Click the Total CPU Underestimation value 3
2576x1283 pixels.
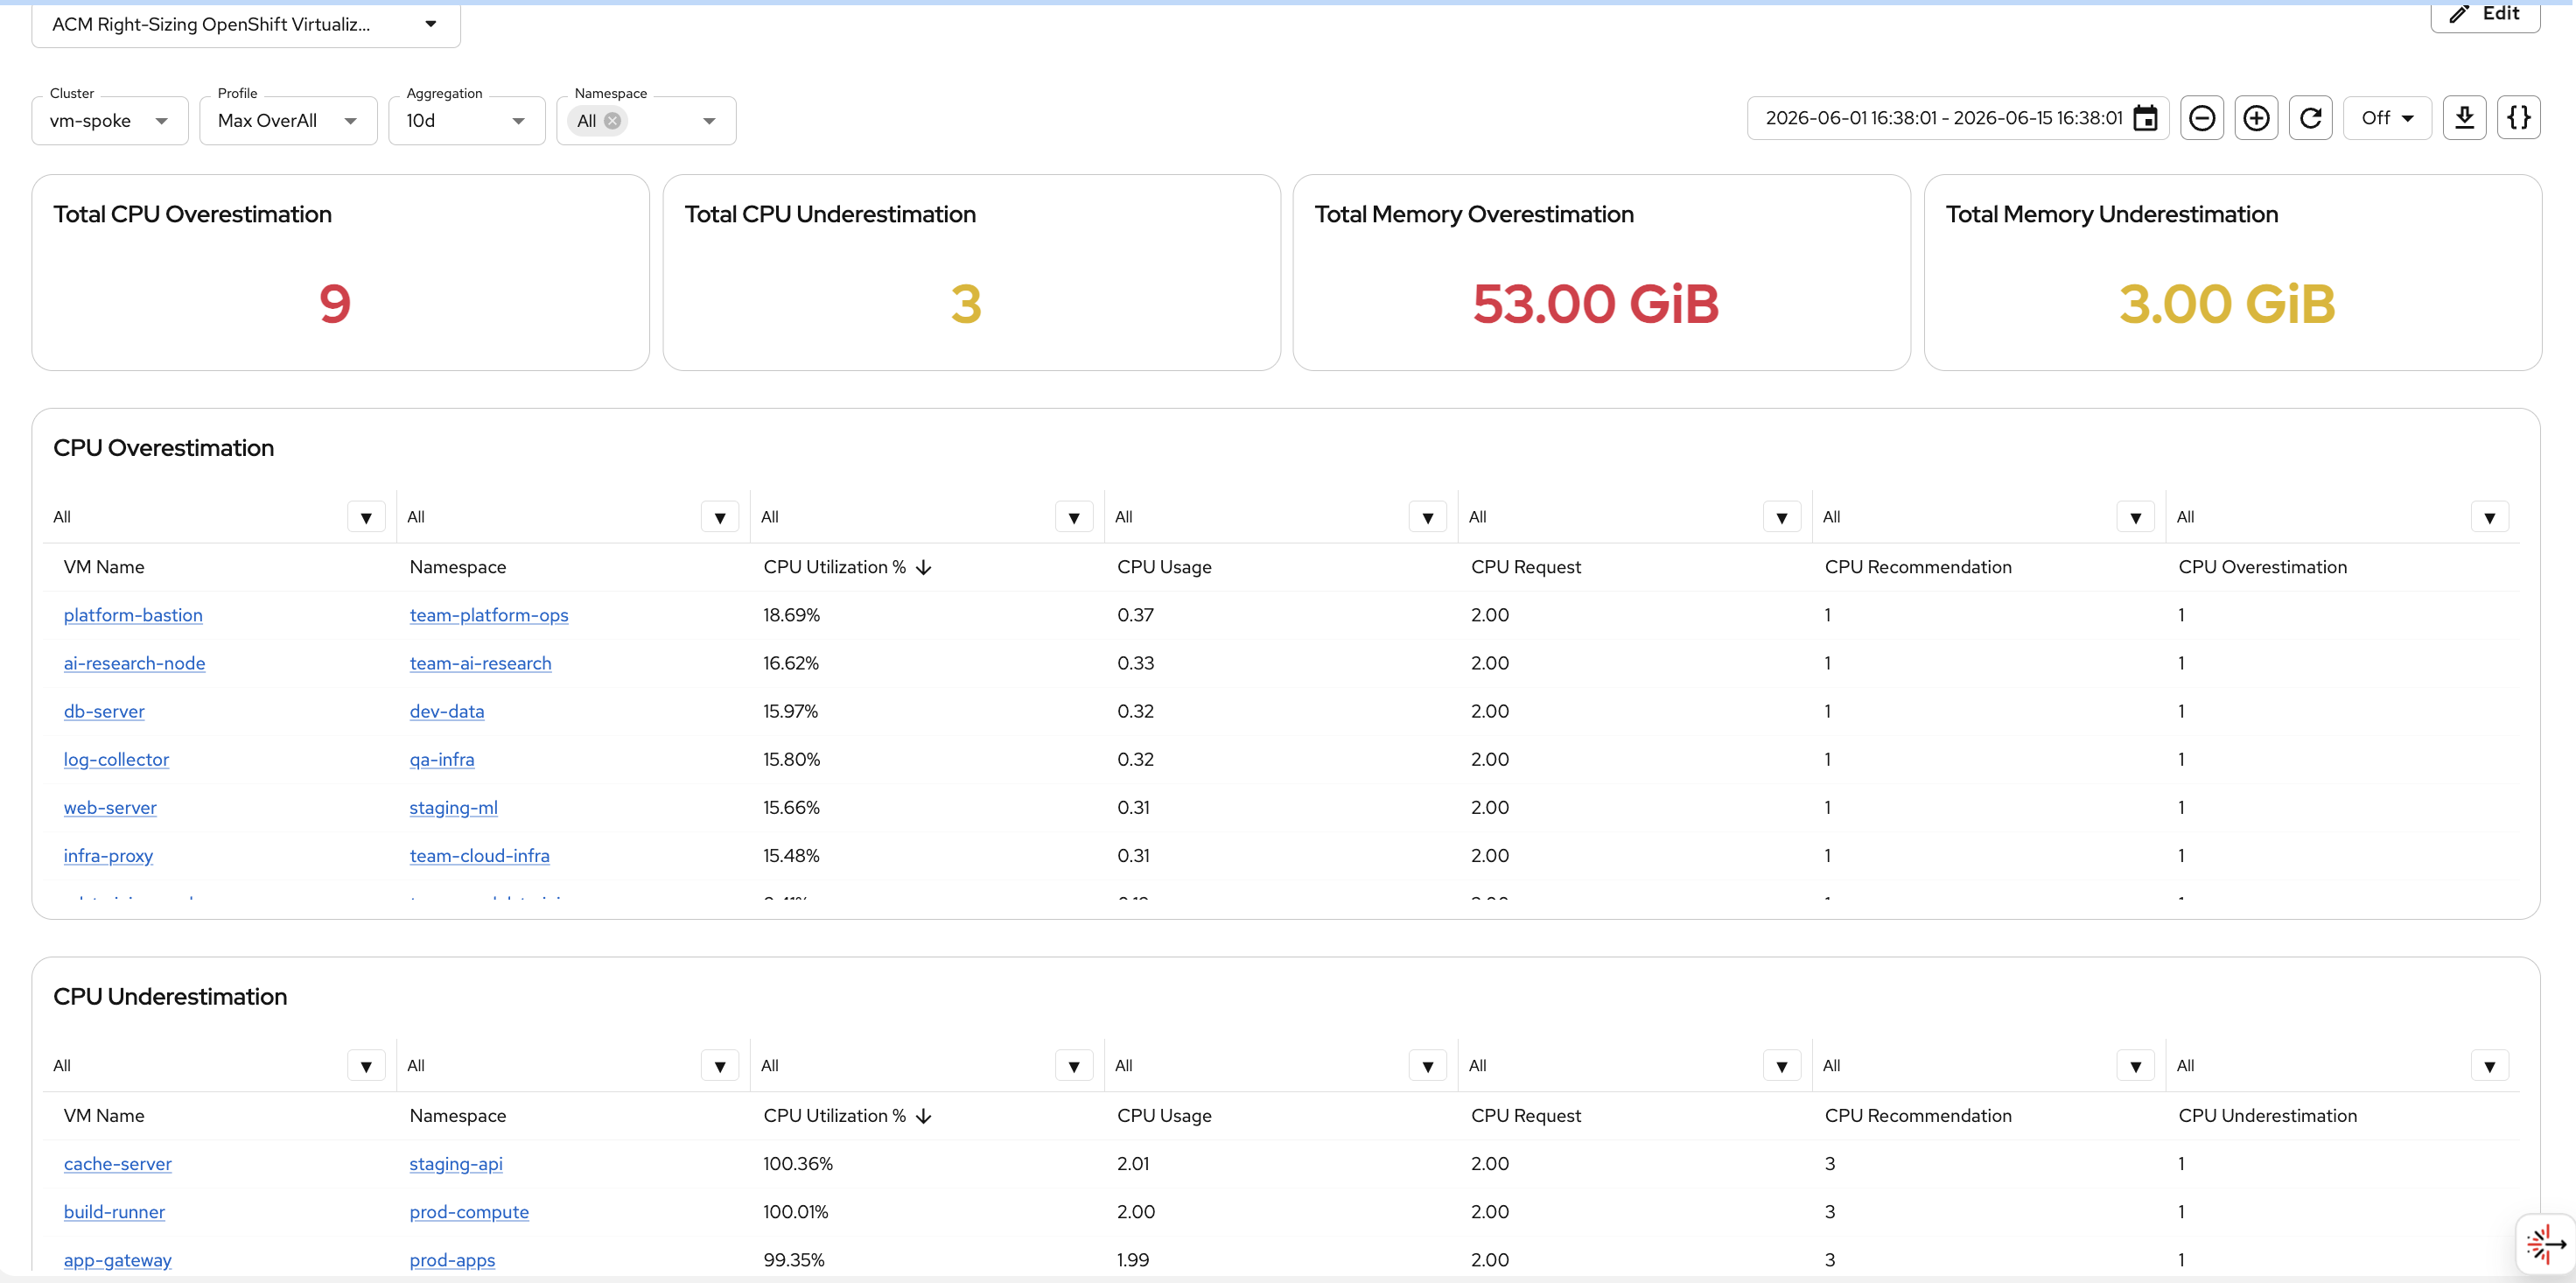(966, 303)
